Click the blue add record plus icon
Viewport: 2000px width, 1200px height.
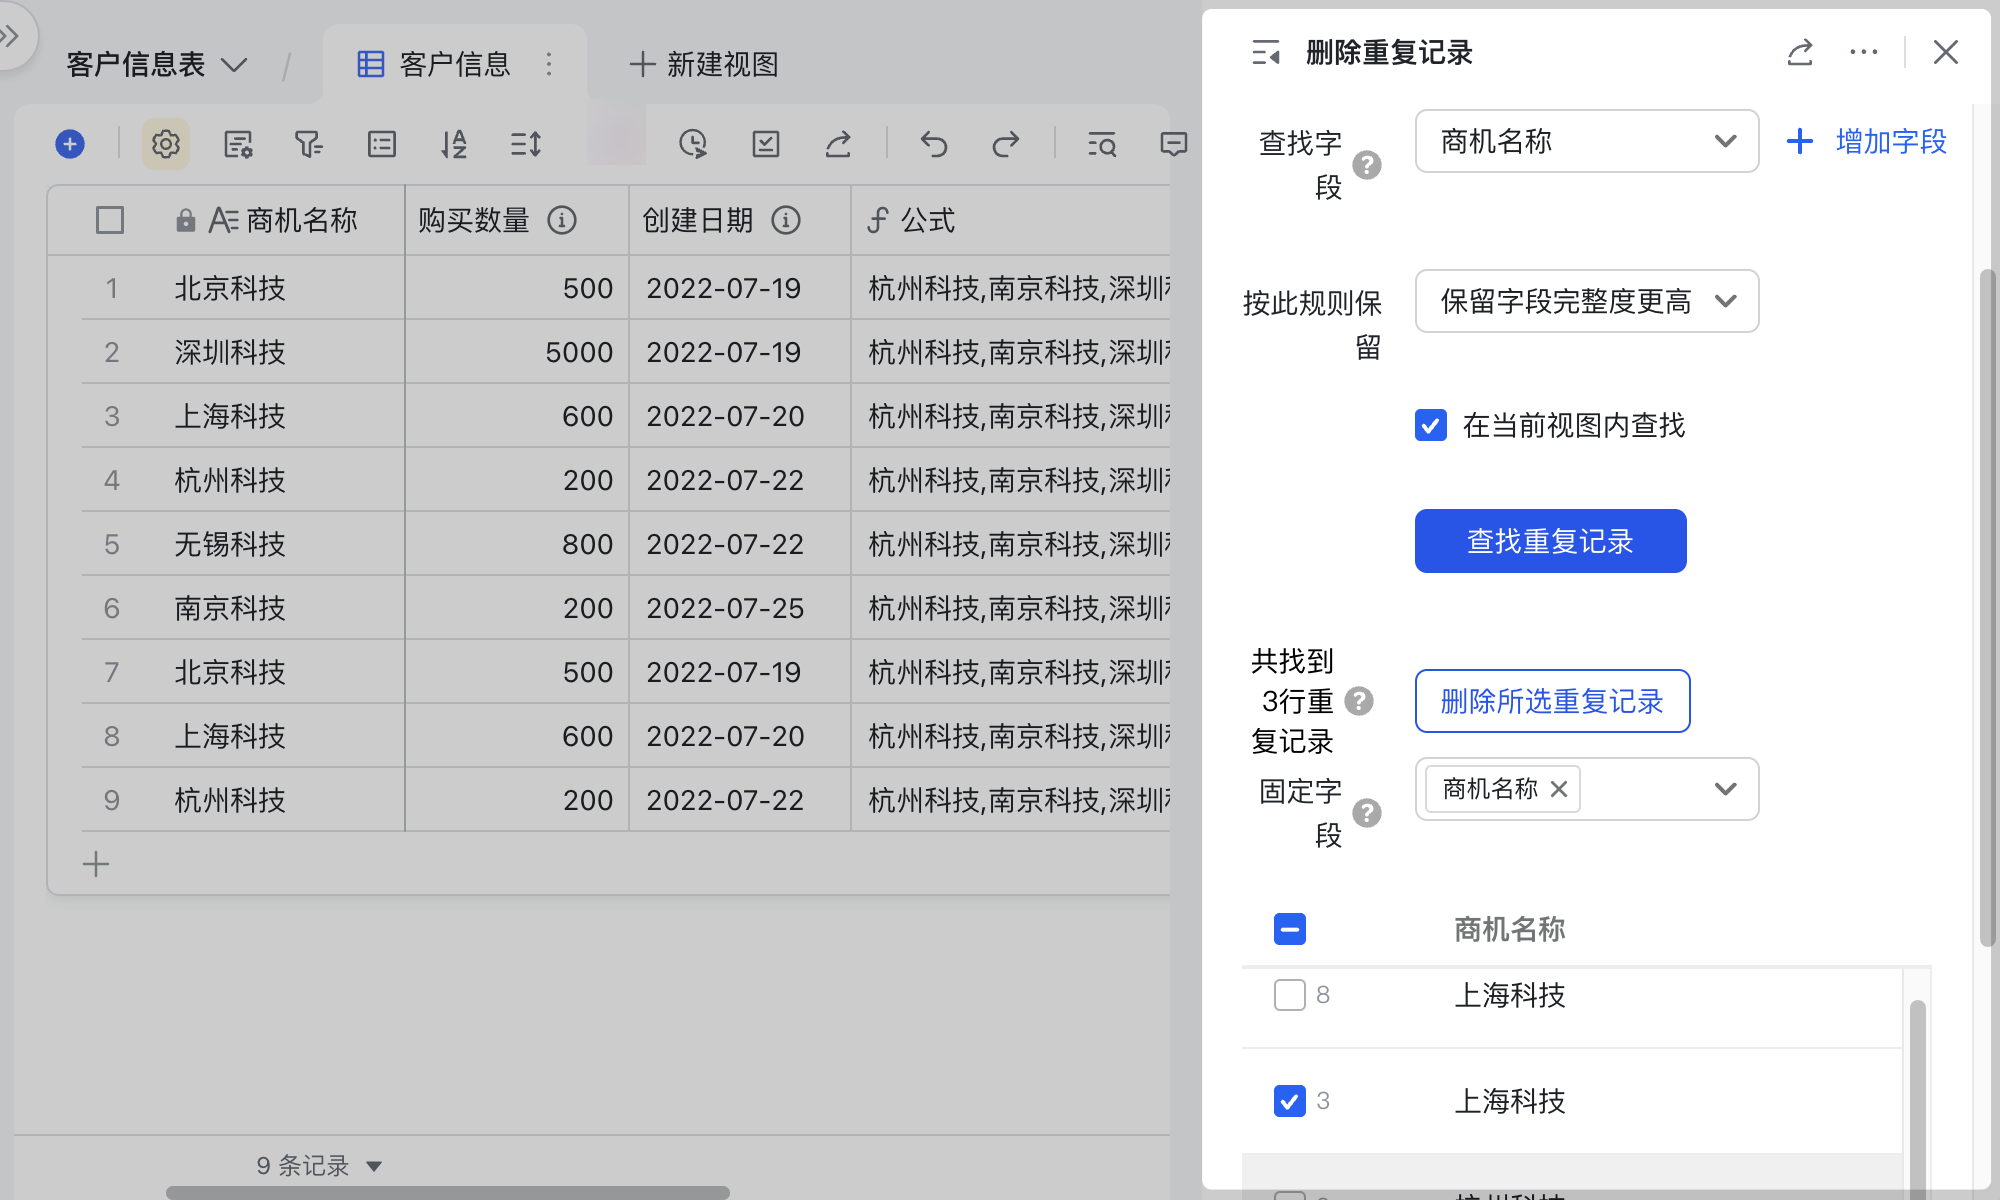pos(70,144)
